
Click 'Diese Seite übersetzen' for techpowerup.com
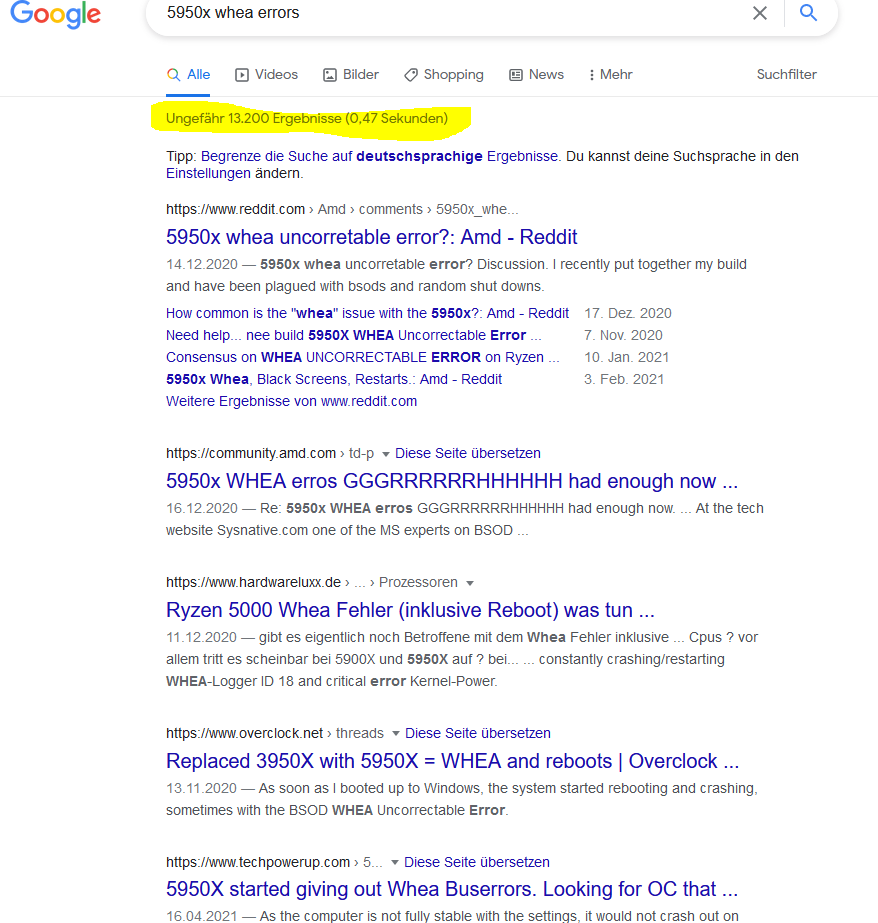(x=477, y=862)
